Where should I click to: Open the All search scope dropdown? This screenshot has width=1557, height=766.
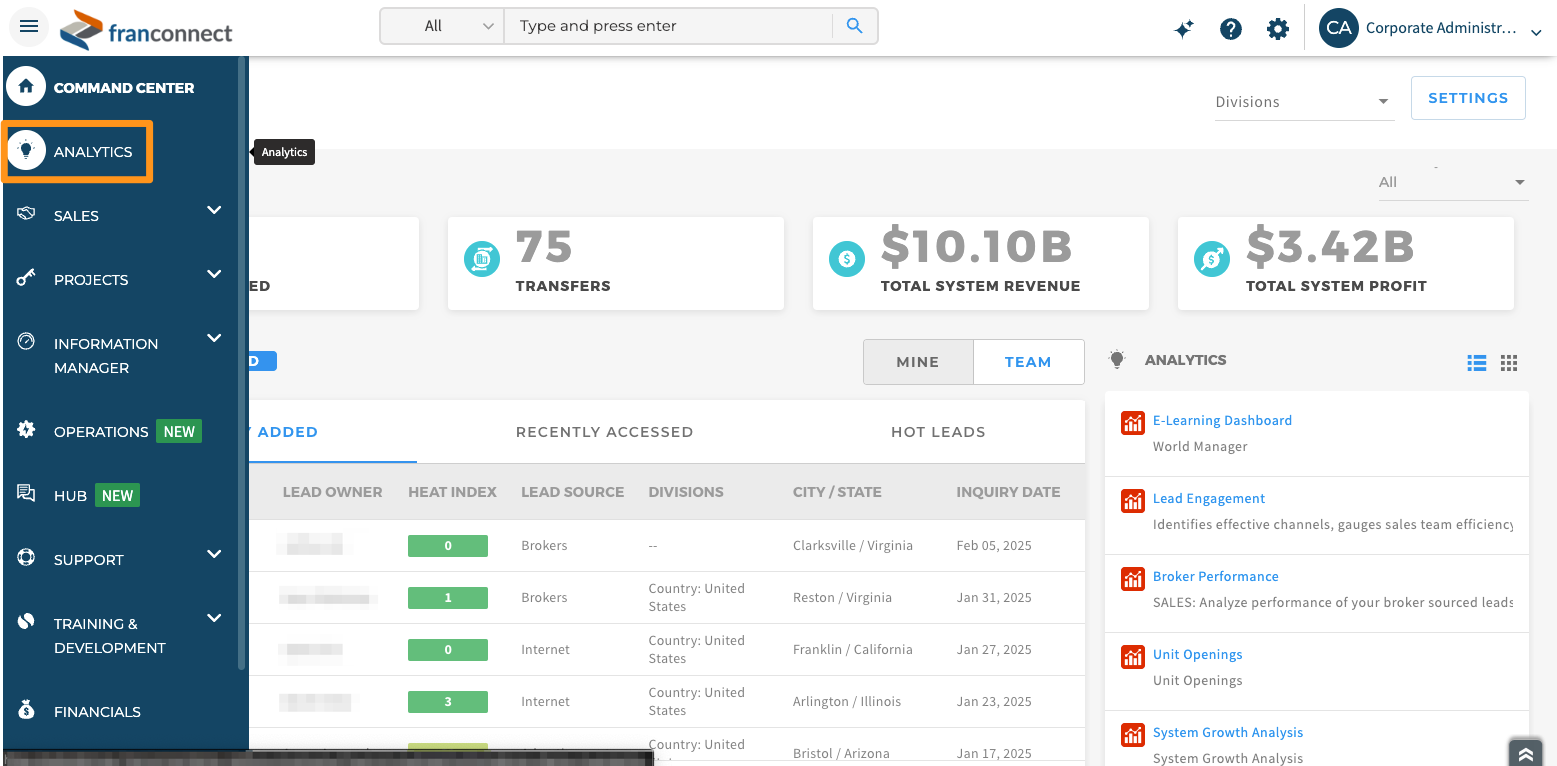(x=443, y=26)
